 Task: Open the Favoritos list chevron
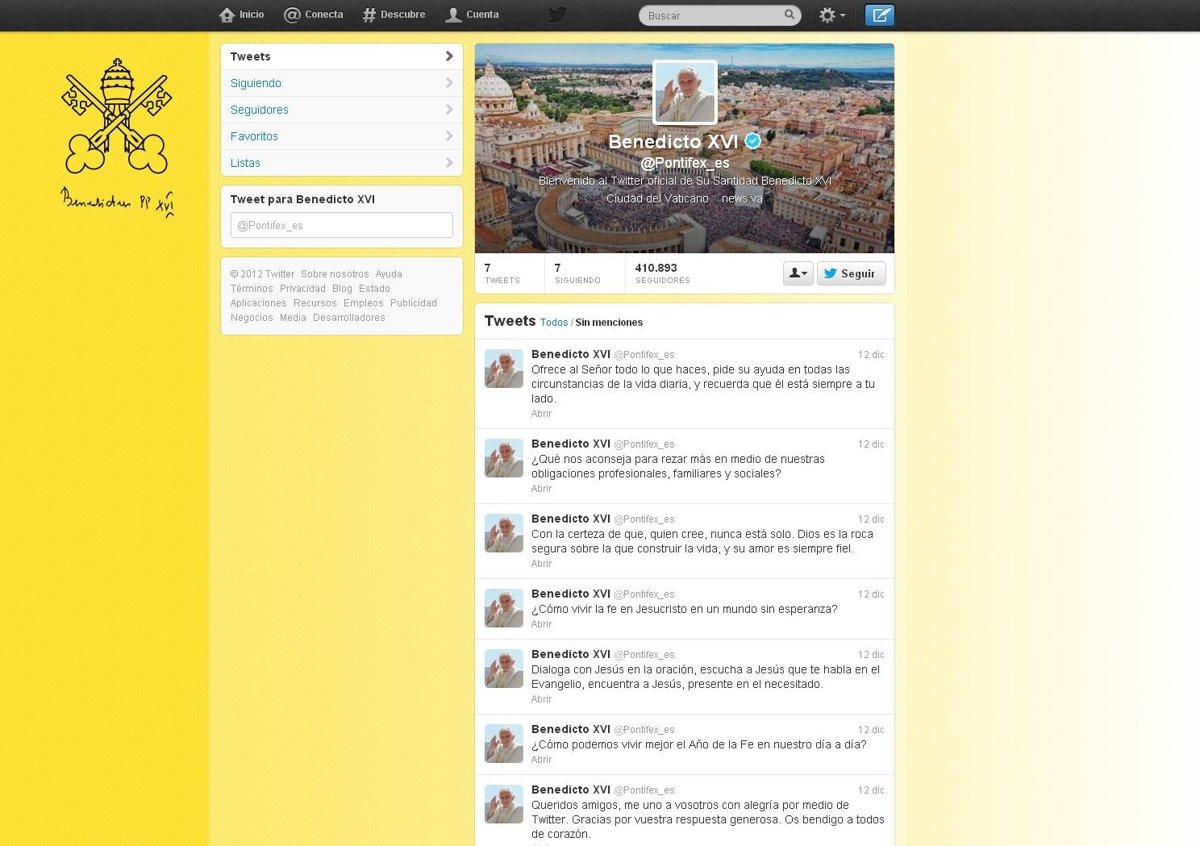coord(449,136)
